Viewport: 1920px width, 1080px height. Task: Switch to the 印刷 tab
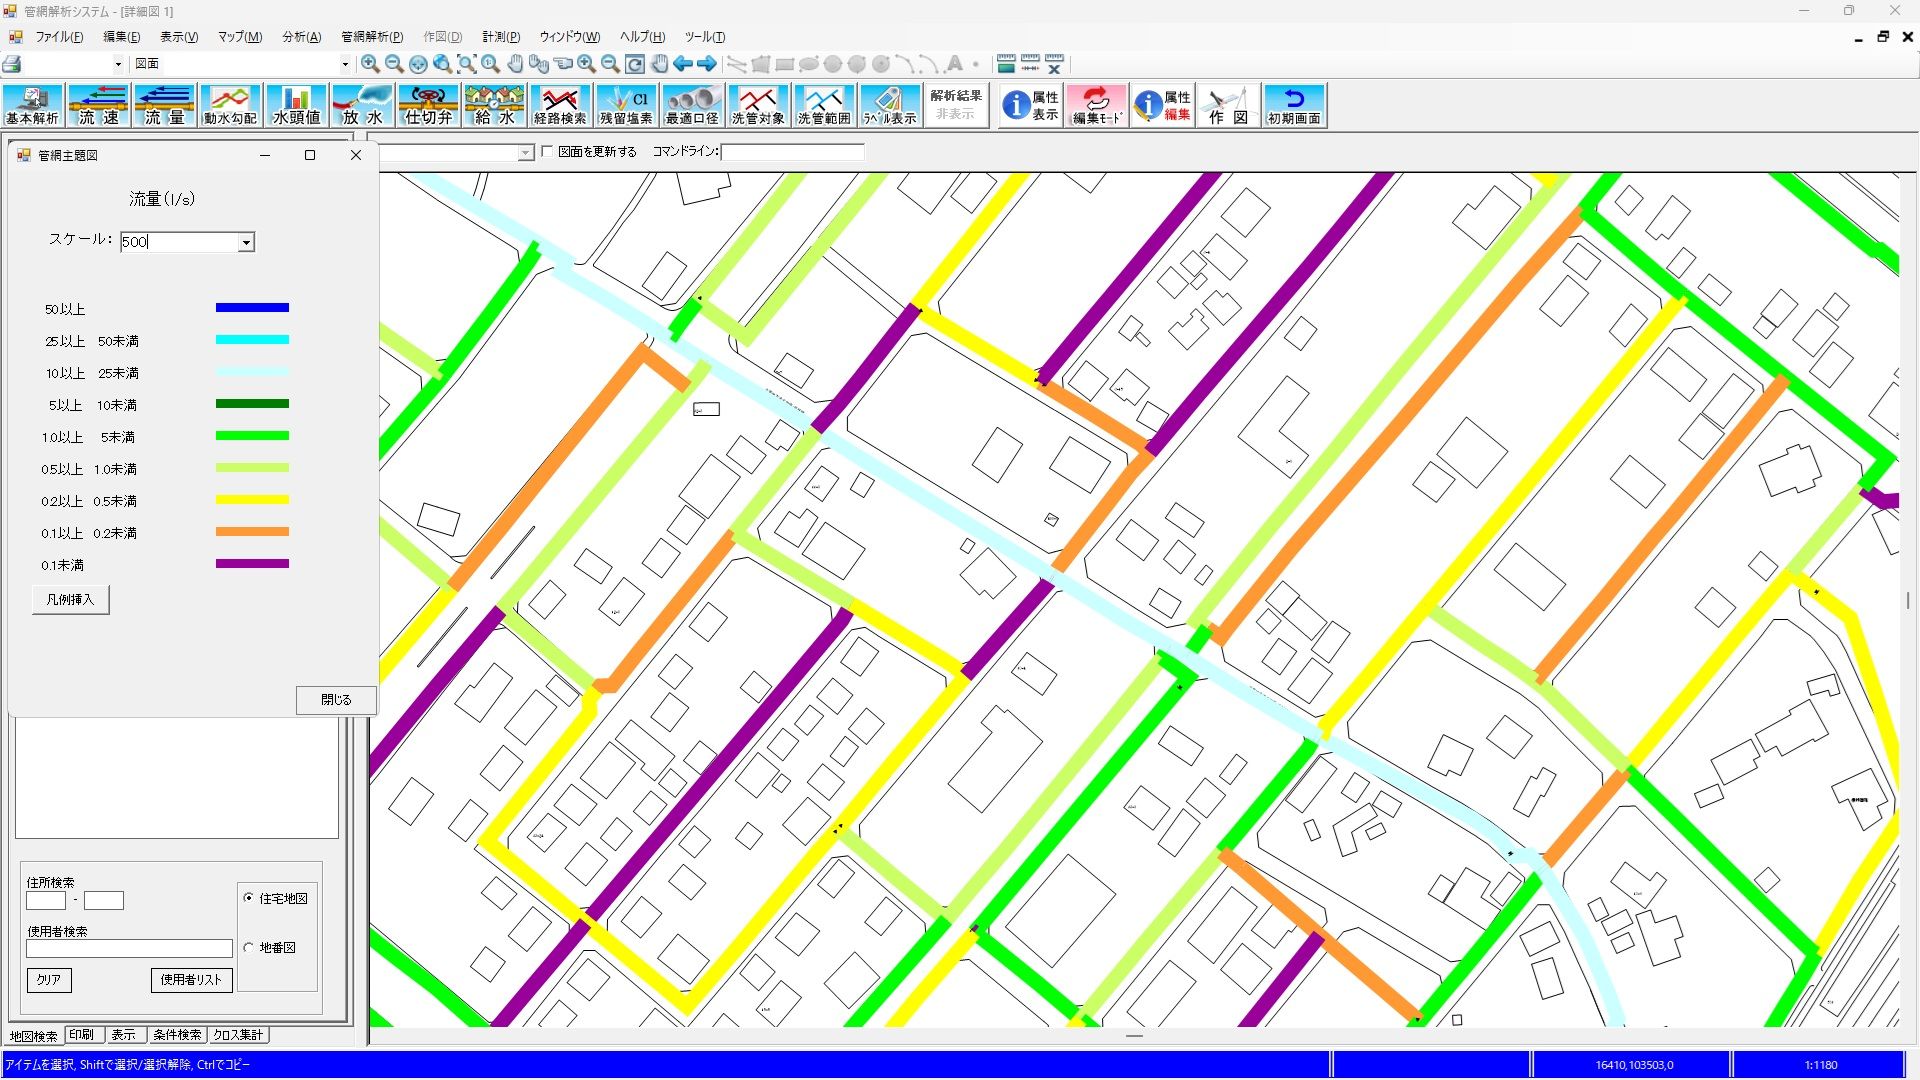point(82,1035)
